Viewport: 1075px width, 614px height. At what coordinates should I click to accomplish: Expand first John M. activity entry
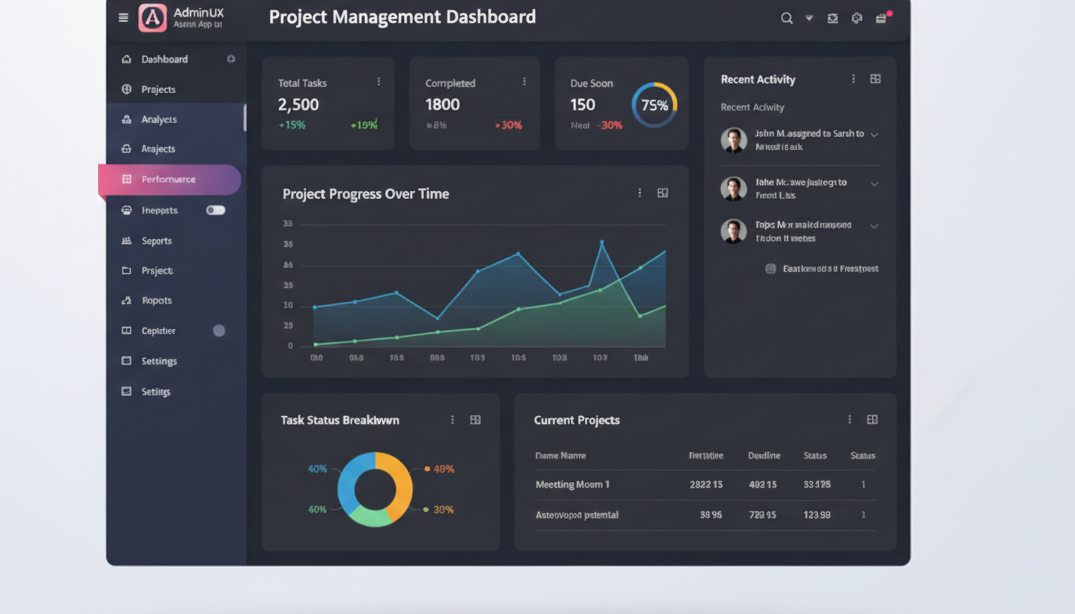[x=874, y=135]
